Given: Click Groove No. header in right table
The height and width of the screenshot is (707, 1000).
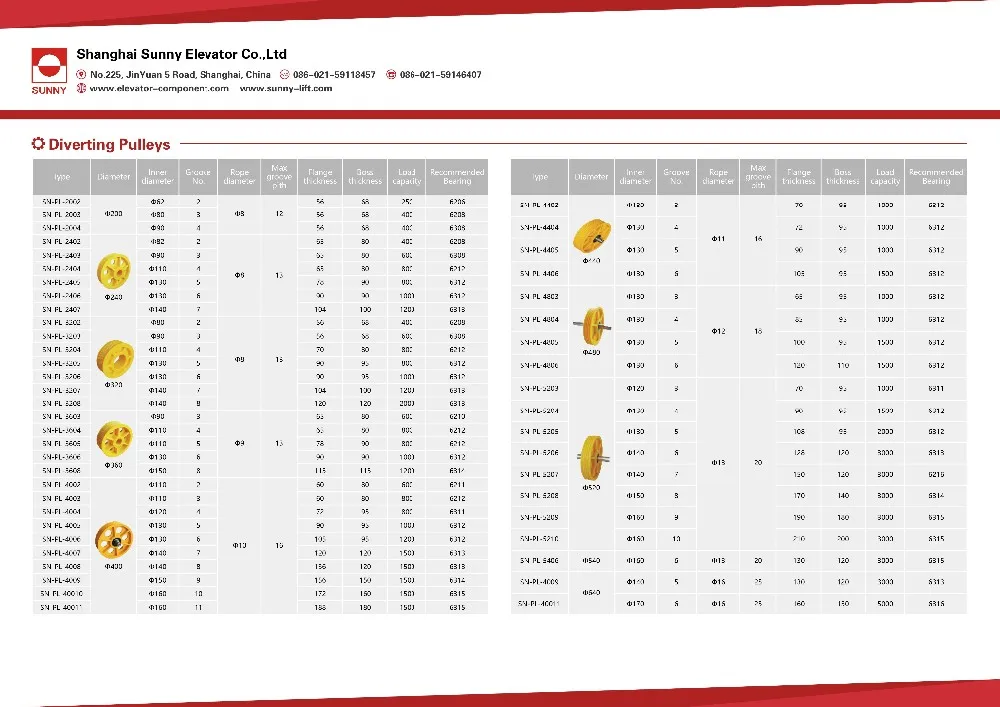Looking at the screenshot, I should click(x=677, y=177).
